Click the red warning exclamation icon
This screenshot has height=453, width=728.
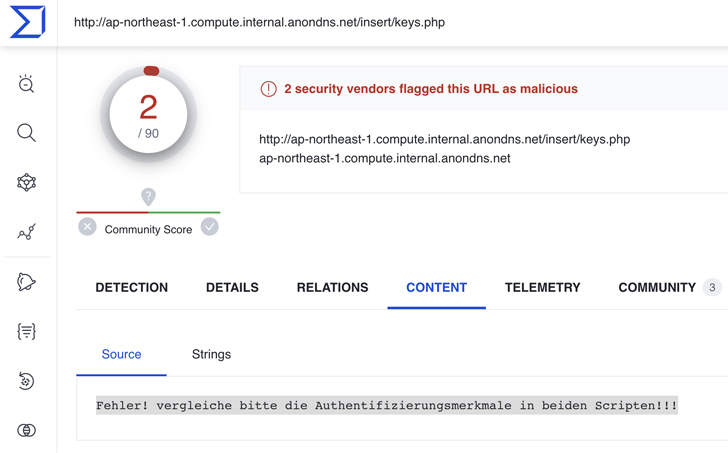(x=268, y=89)
